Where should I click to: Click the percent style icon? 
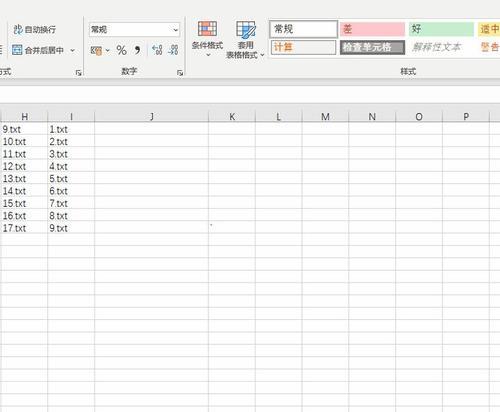pos(121,50)
